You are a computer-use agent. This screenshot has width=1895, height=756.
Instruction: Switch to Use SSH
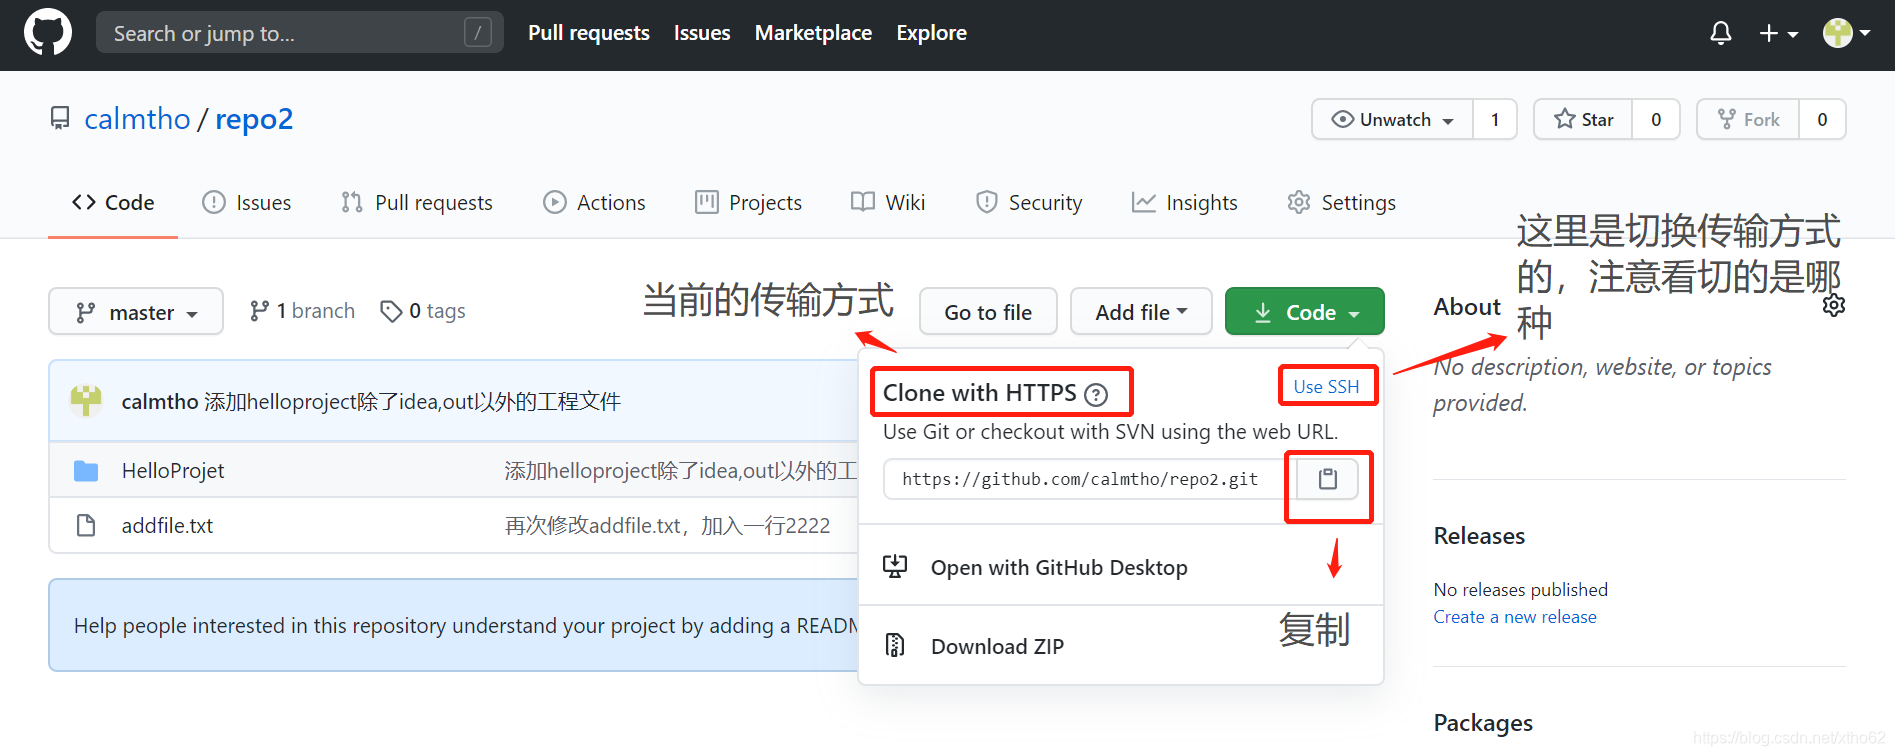(1326, 387)
